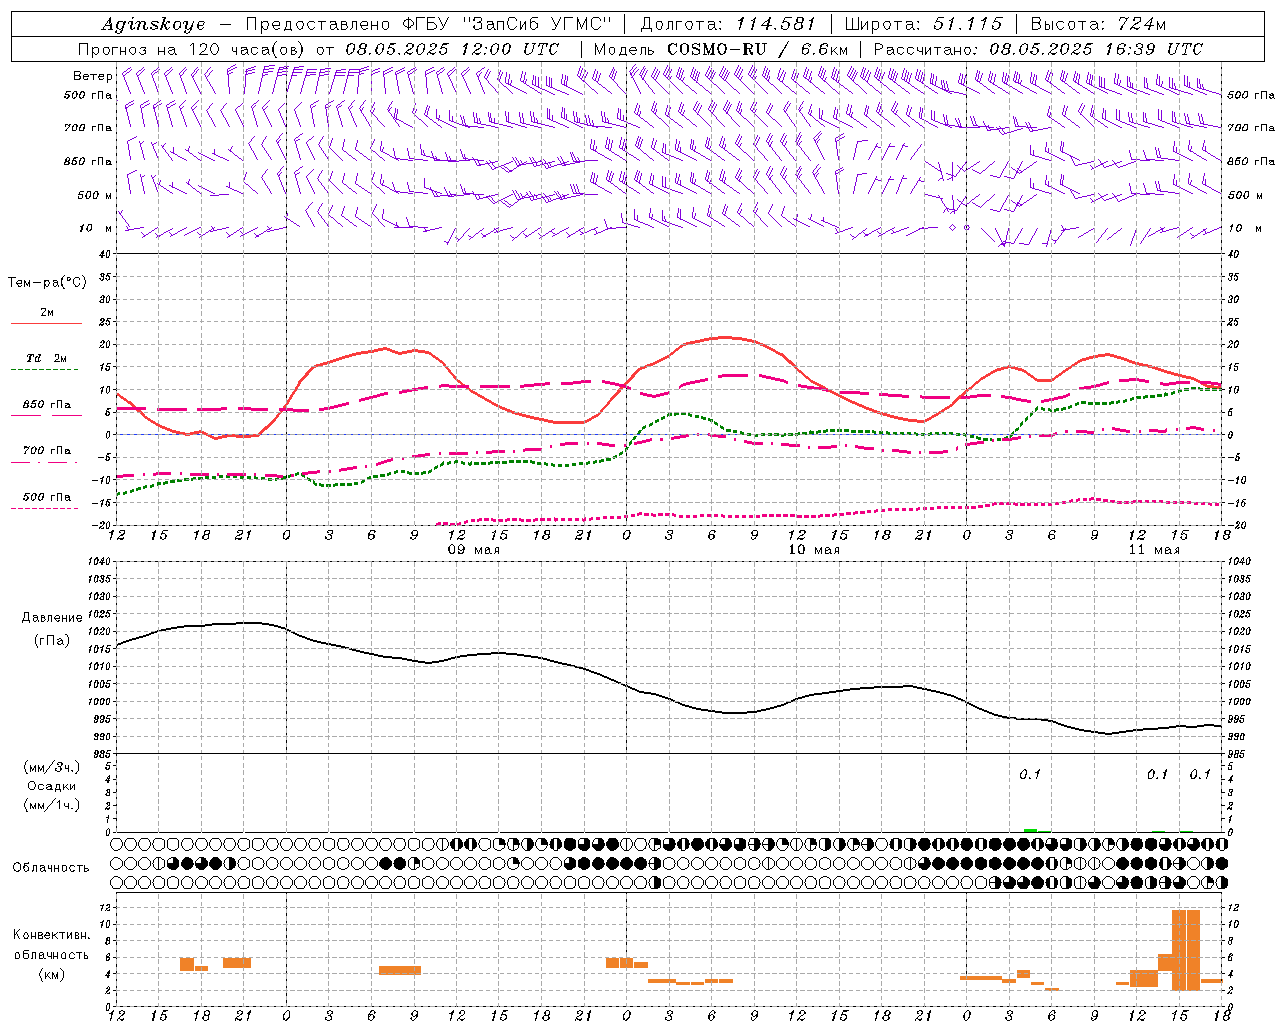Click the (мм/3ч.) precipitation unit label
The height and width of the screenshot is (1024, 1280).
click(51, 767)
